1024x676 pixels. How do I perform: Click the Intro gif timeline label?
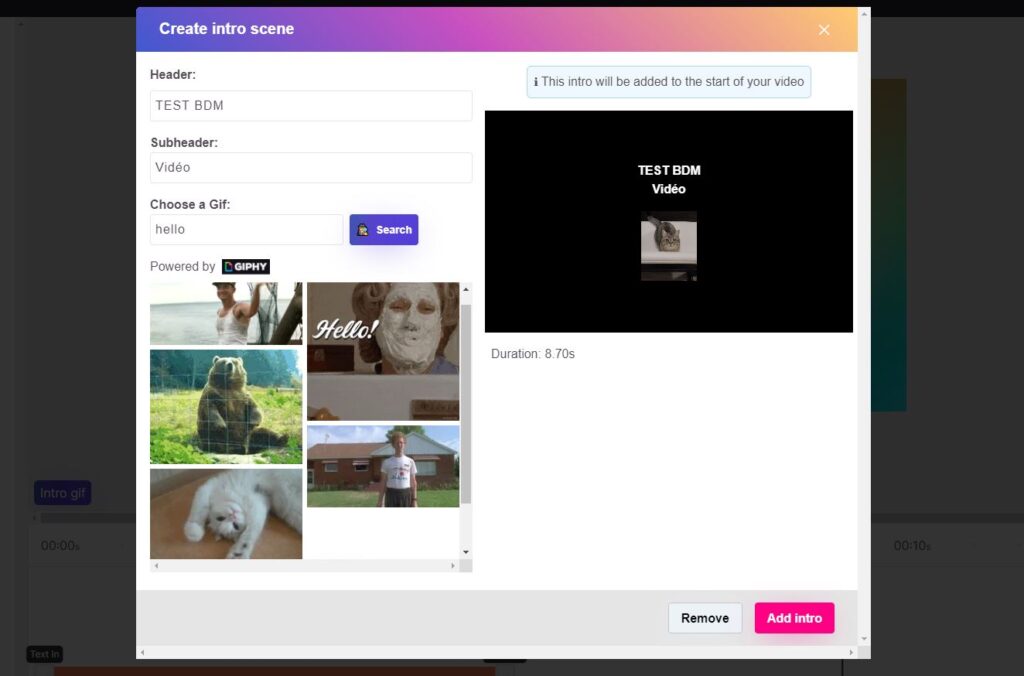(62, 493)
